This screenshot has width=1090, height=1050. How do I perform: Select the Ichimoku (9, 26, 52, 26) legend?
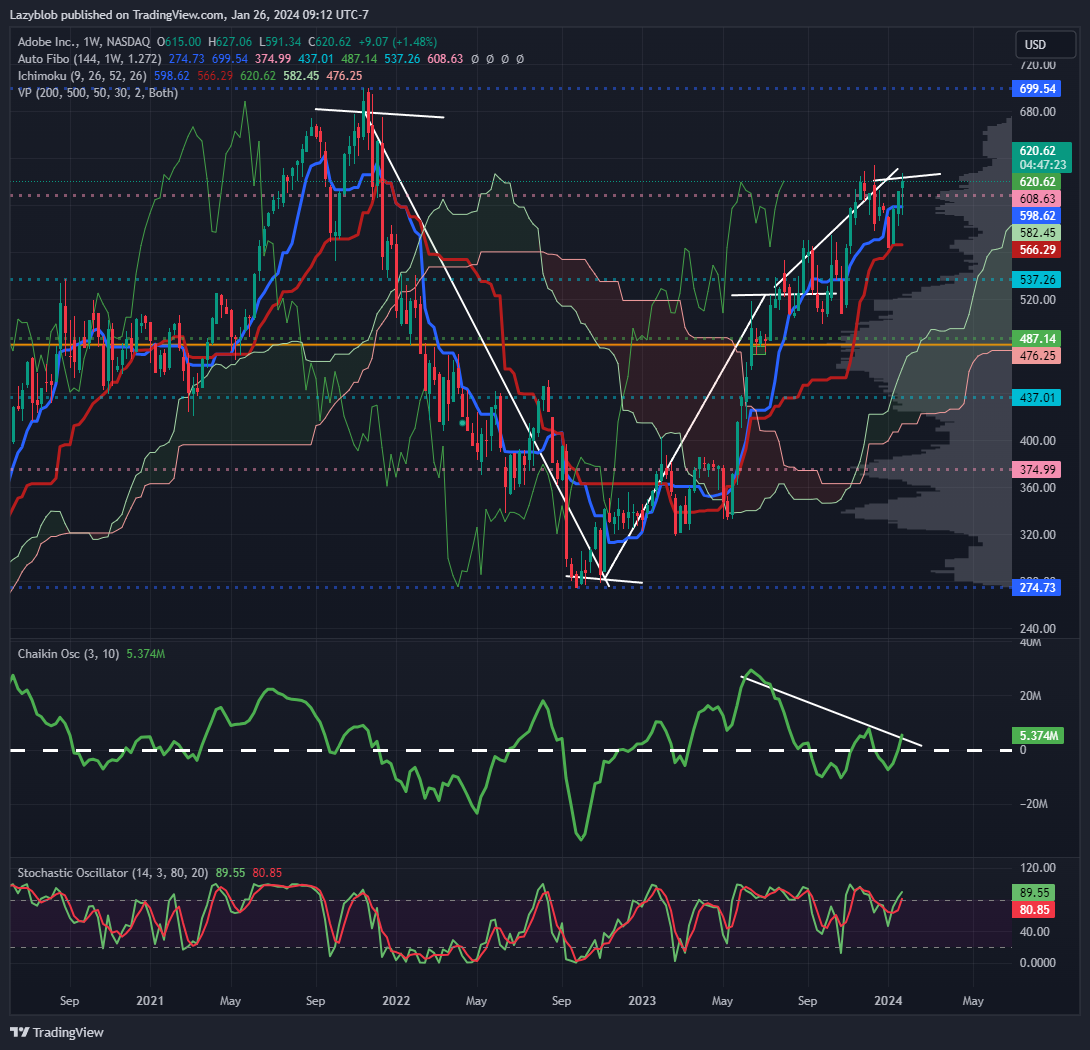tap(82, 75)
